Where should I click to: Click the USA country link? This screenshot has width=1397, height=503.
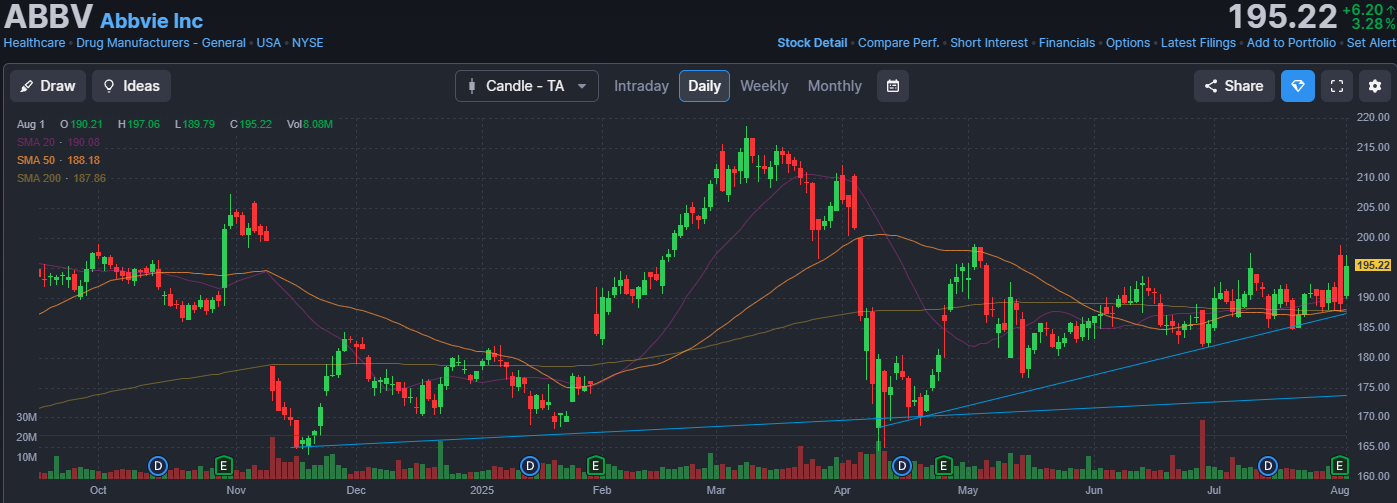coord(269,43)
